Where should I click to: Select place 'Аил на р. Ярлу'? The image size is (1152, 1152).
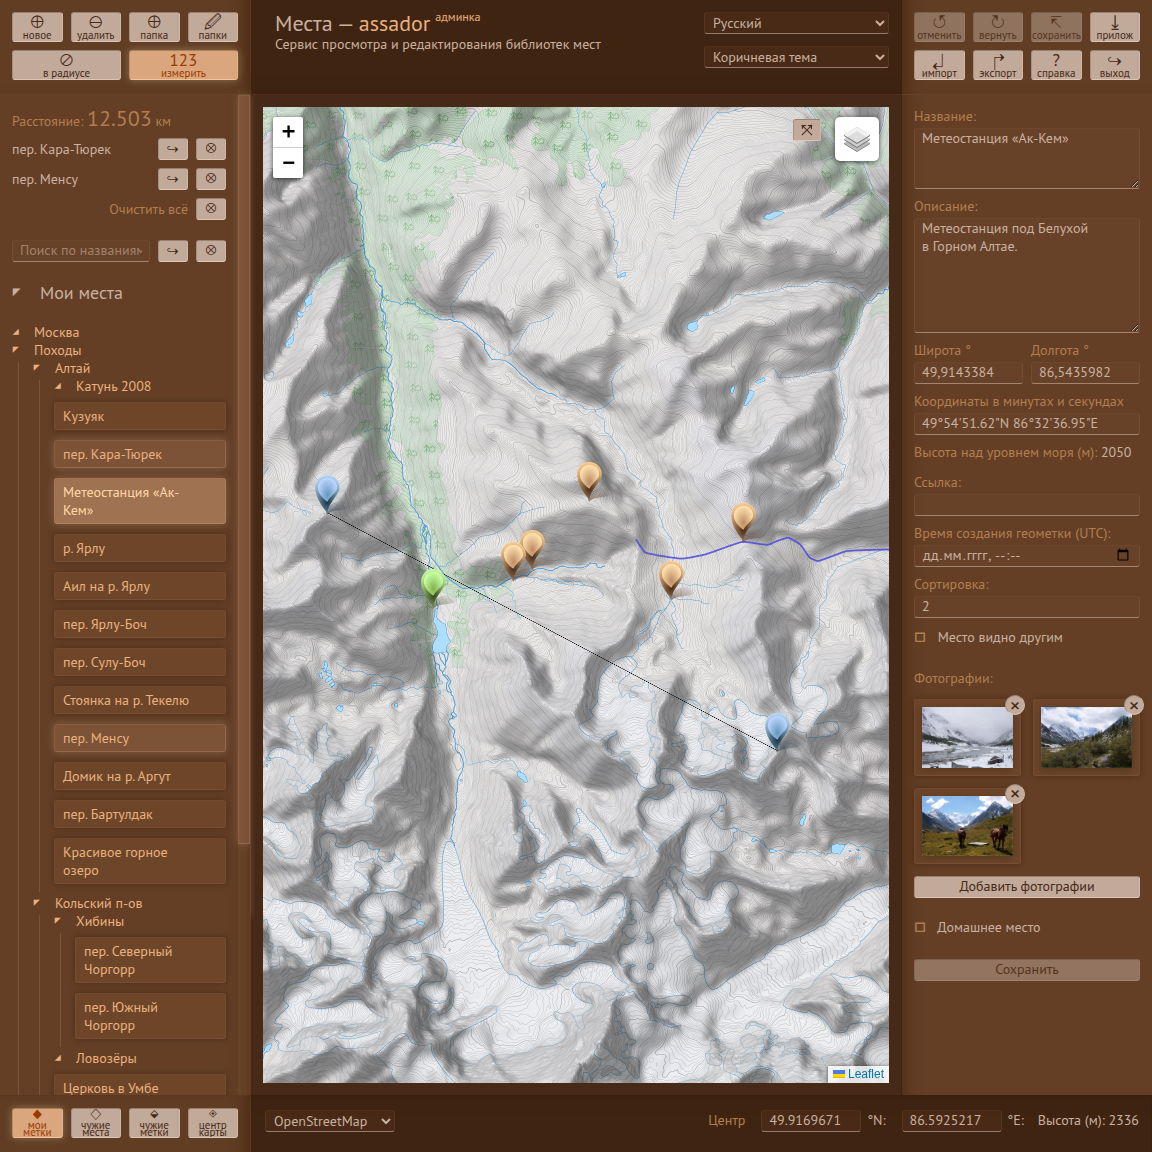(140, 586)
